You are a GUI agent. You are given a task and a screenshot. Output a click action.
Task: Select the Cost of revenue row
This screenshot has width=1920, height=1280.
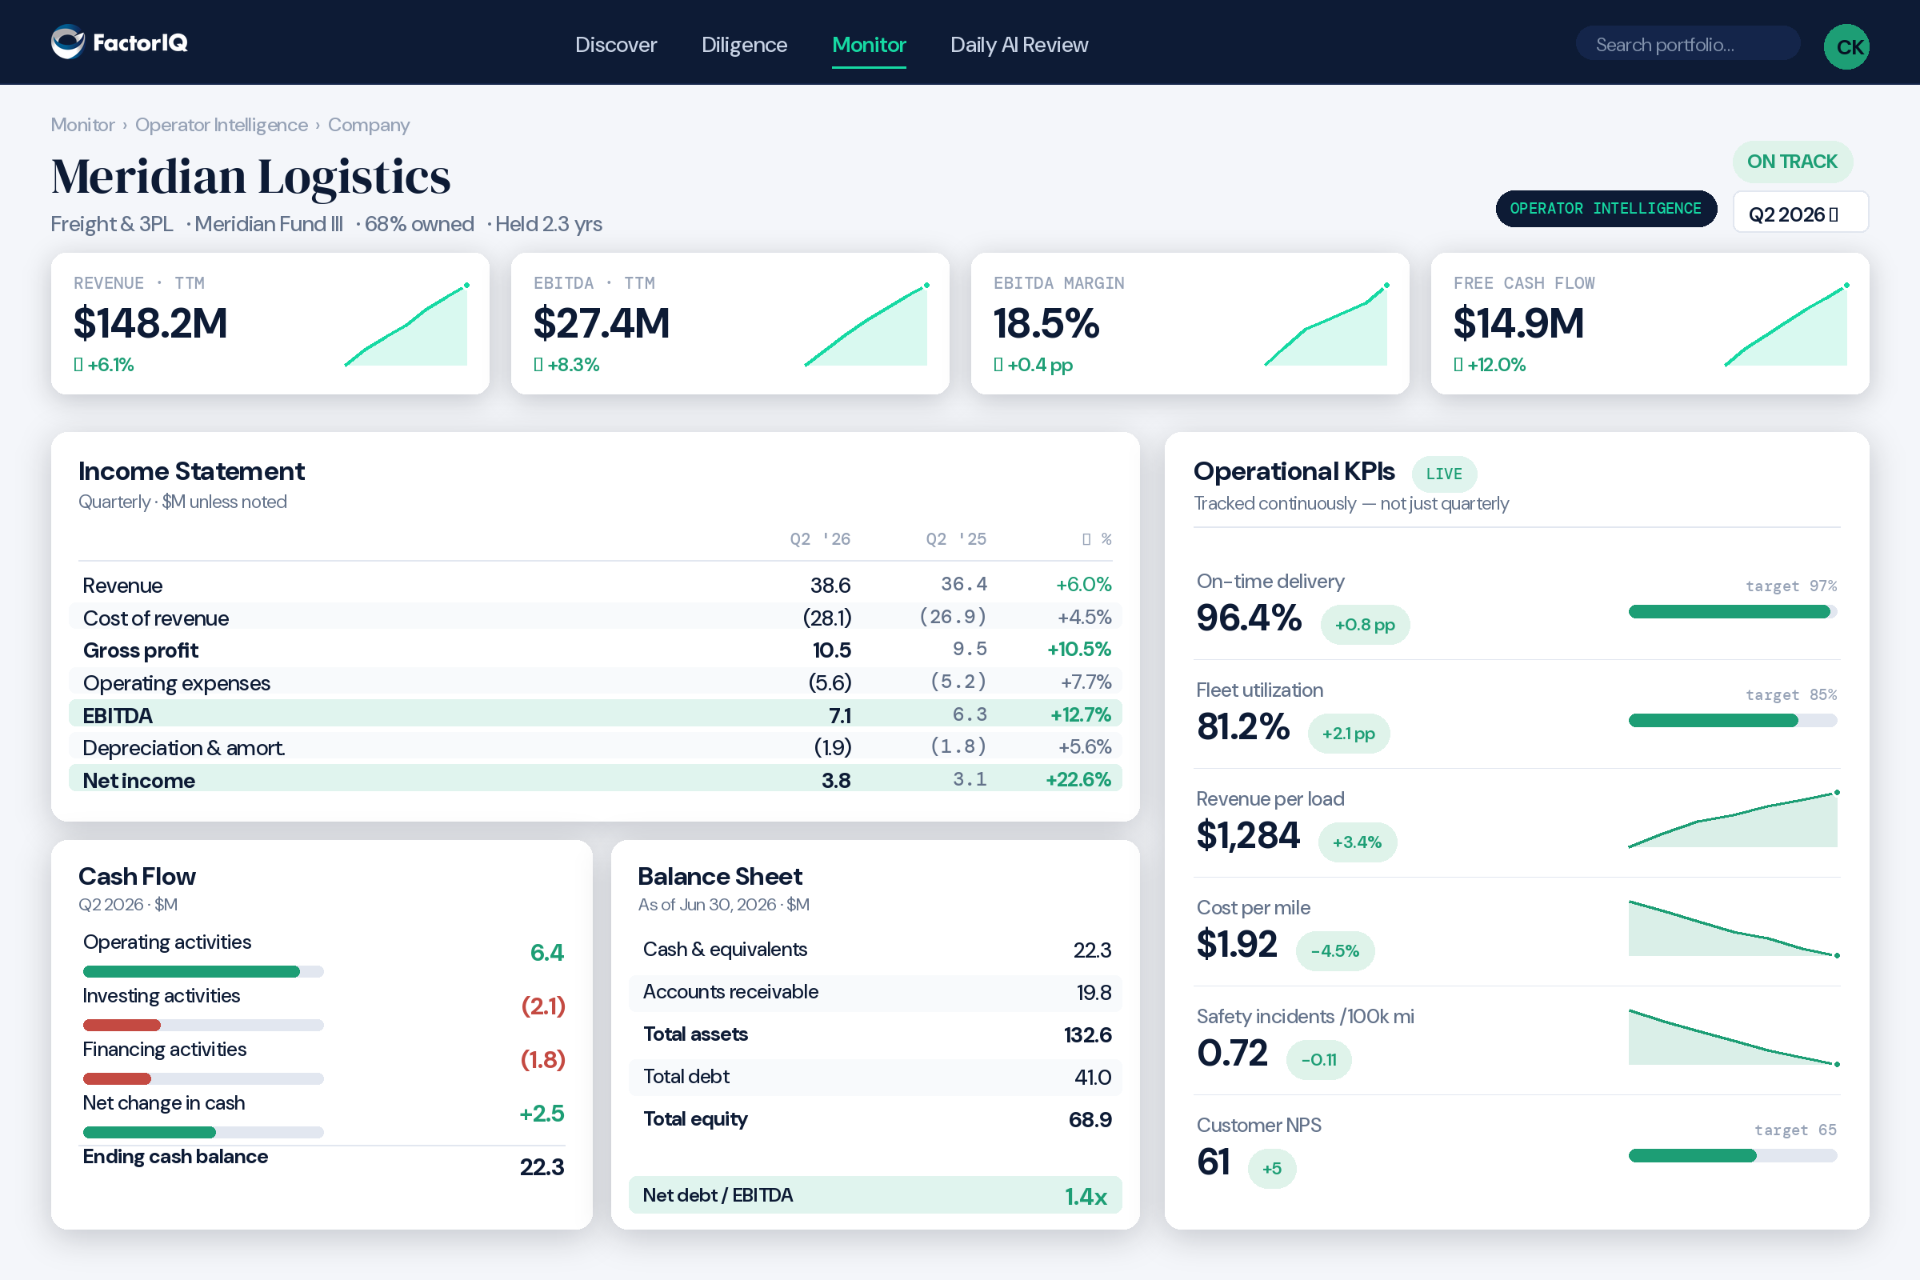(x=596, y=618)
